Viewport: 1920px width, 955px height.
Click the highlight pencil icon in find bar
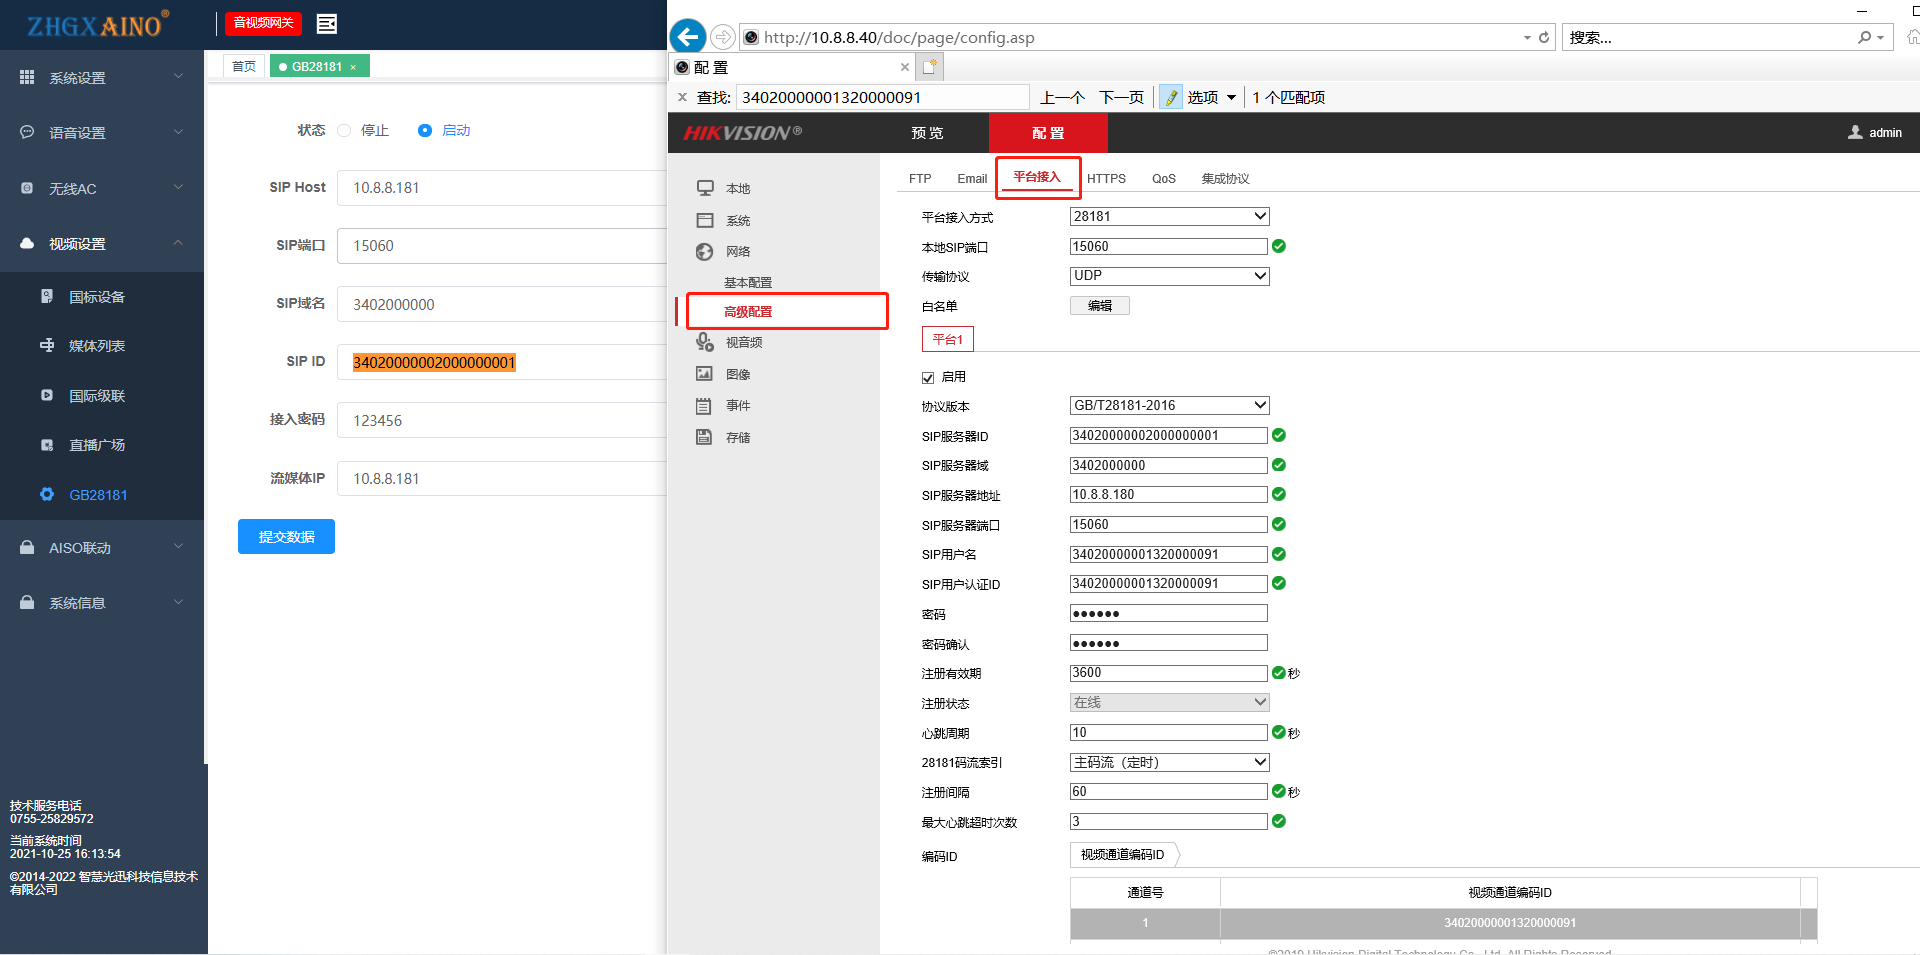coord(1171,97)
